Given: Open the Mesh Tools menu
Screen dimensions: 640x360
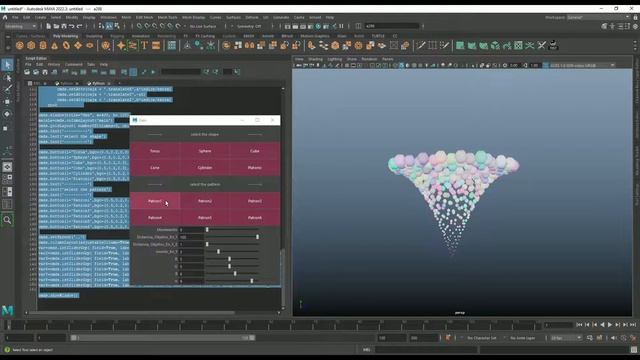Looking at the screenshot, I should [167, 18].
